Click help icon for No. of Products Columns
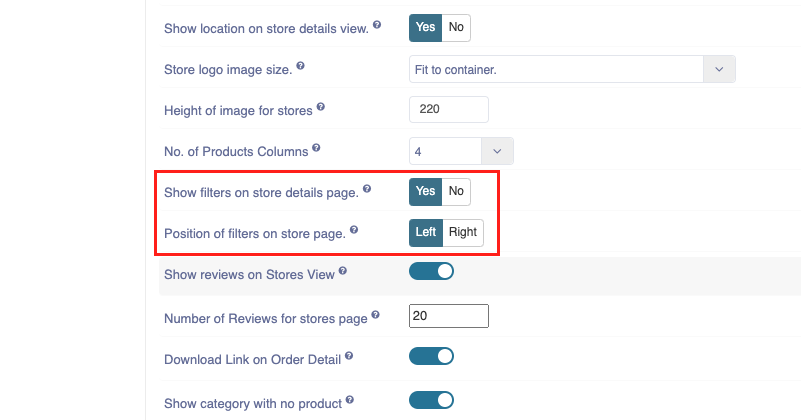The width and height of the screenshot is (801, 420). (316, 148)
